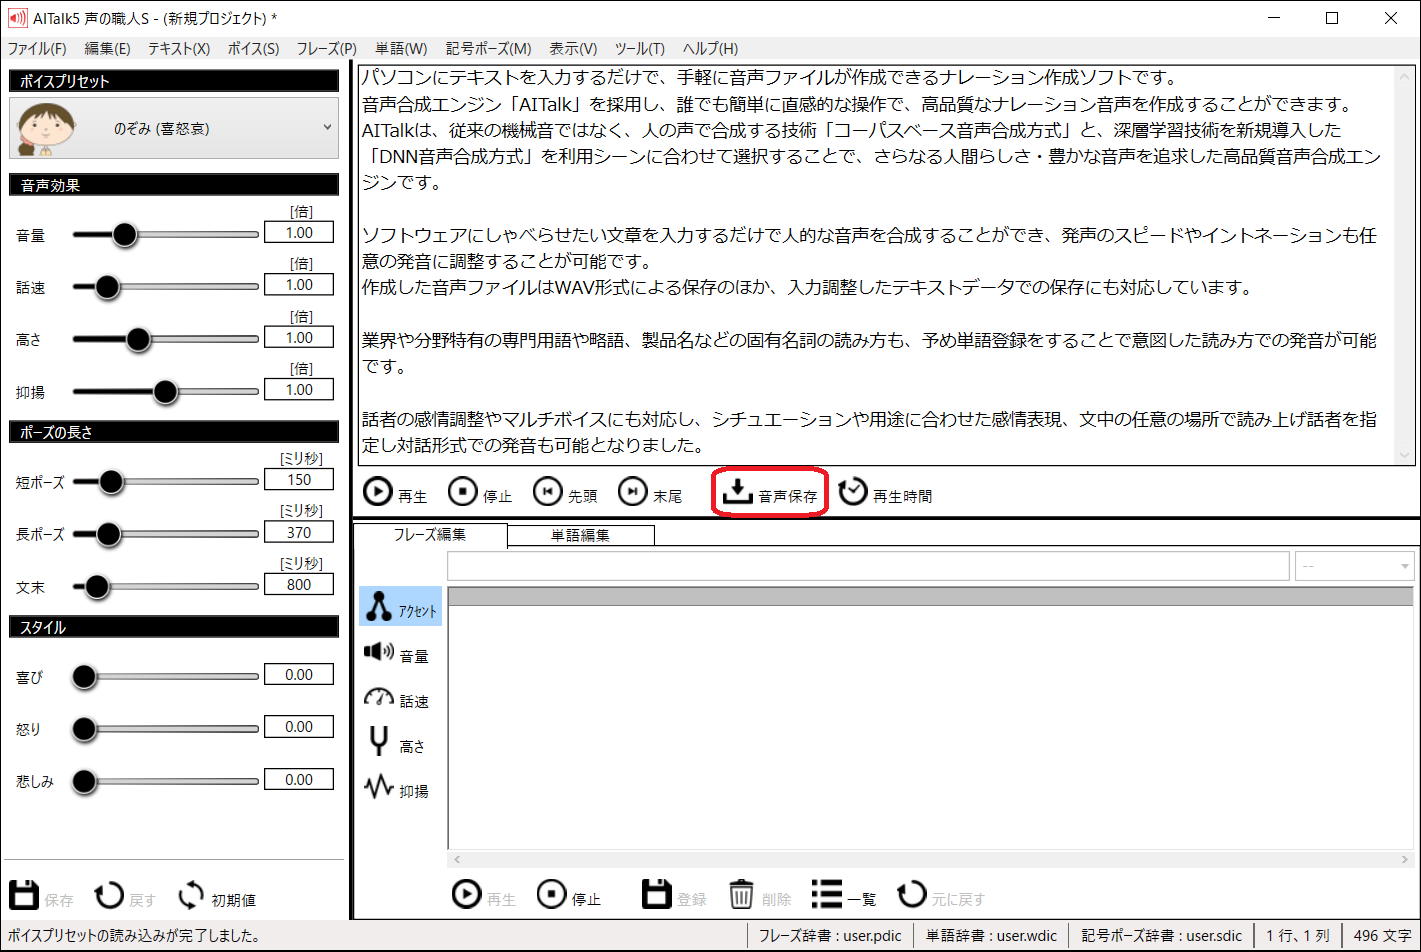This screenshot has width=1421, height=952.
Task: Open the のぞみ (喜怒哀) voice preset dropdown
Action: click(174, 128)
